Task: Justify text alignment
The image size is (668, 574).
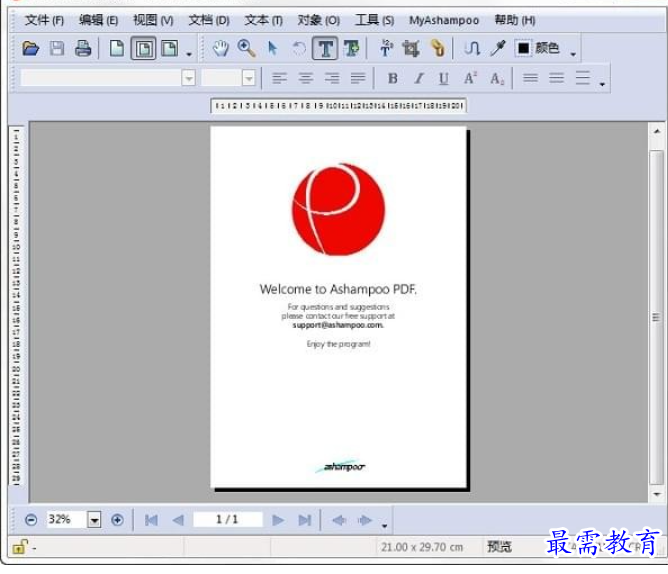Action: [x=358, y=78]
